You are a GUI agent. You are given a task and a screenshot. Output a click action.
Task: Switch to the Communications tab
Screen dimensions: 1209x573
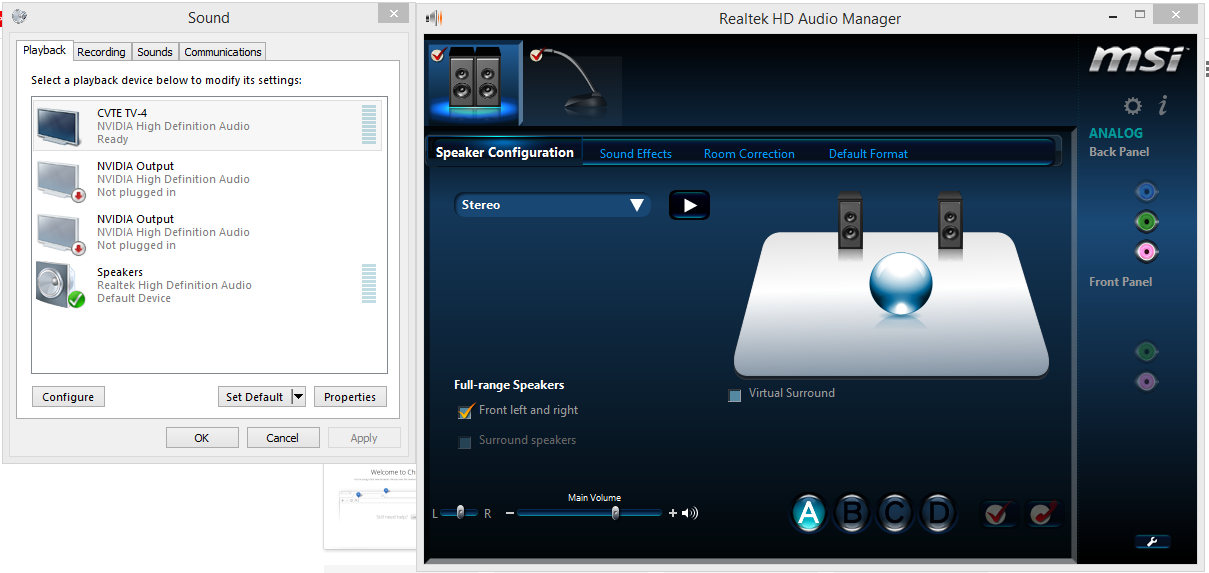click(x=223, y=52)
